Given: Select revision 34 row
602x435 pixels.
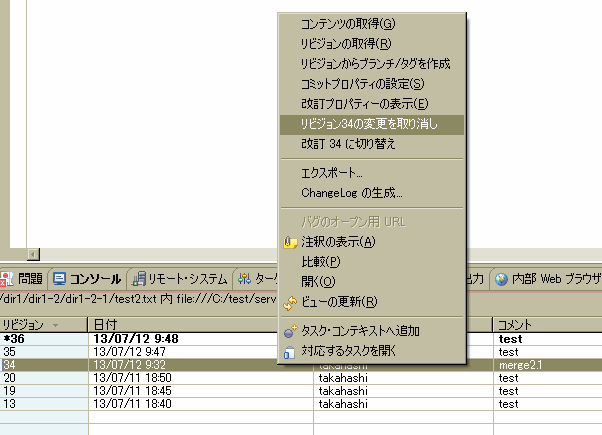Looking at the screenshot, I should coord(301,365).
